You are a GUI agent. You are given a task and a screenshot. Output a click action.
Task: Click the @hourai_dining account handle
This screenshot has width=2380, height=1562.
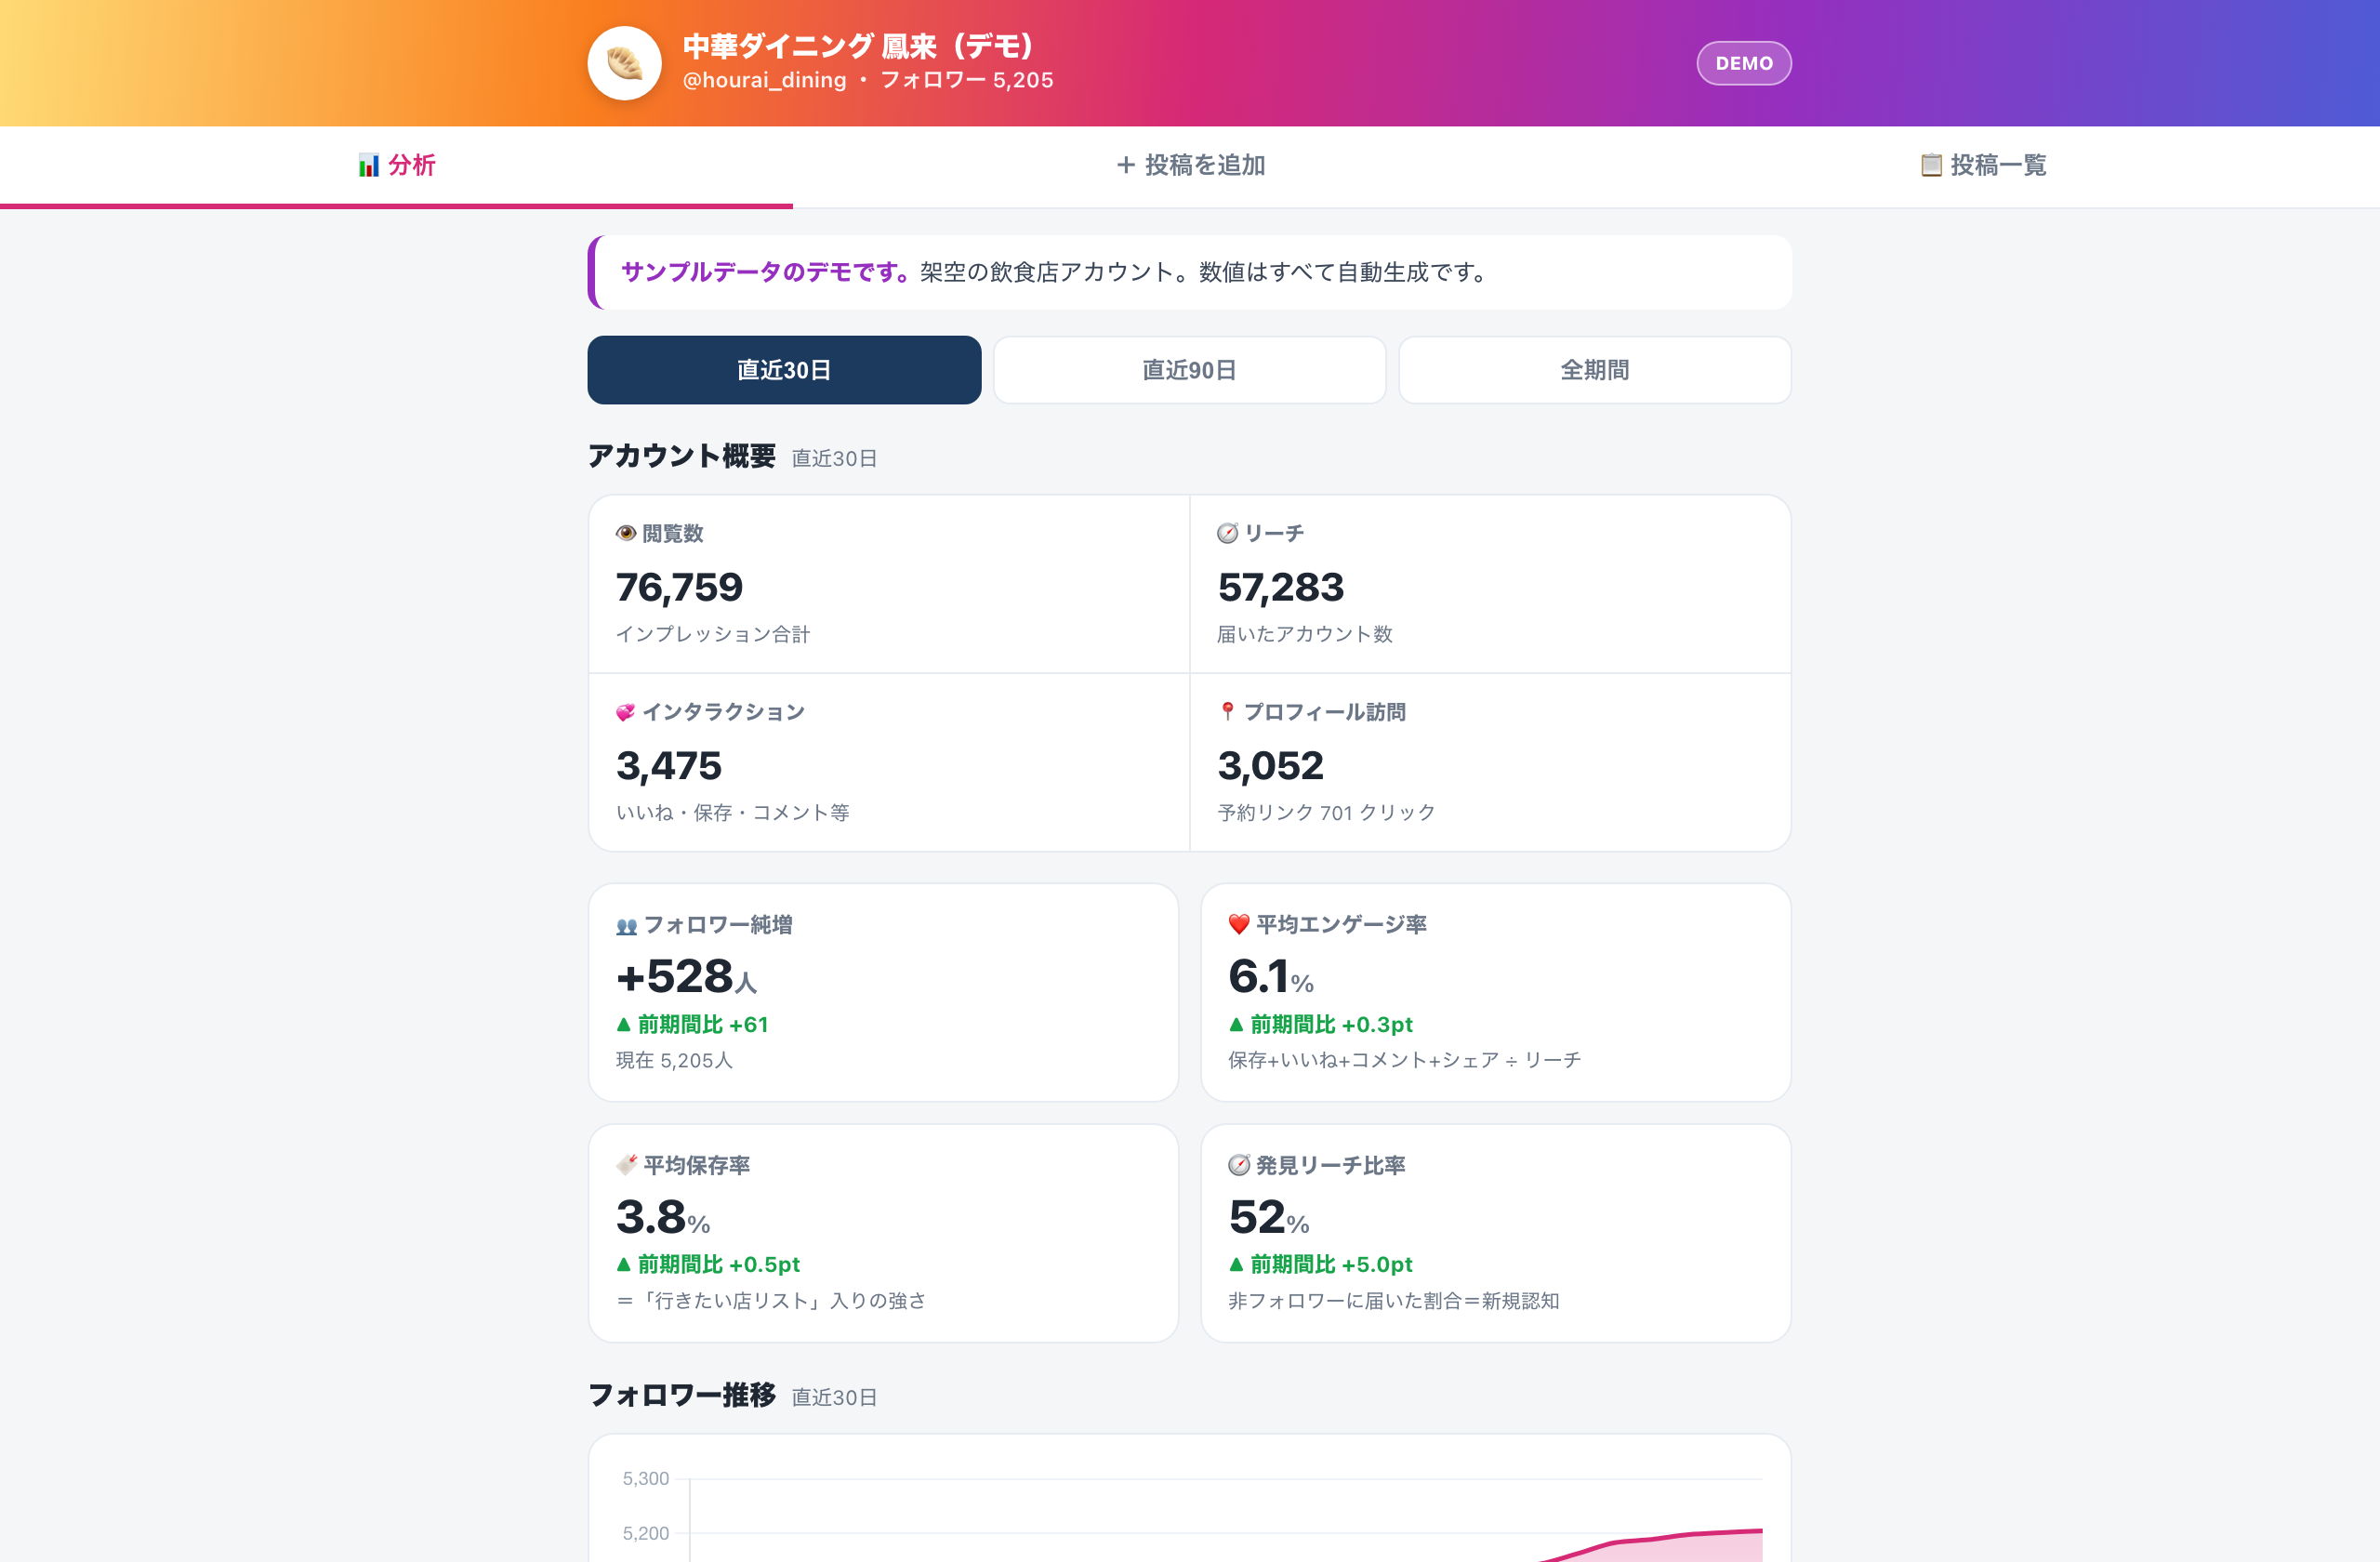pyautogui.click(x=764, y=80)
